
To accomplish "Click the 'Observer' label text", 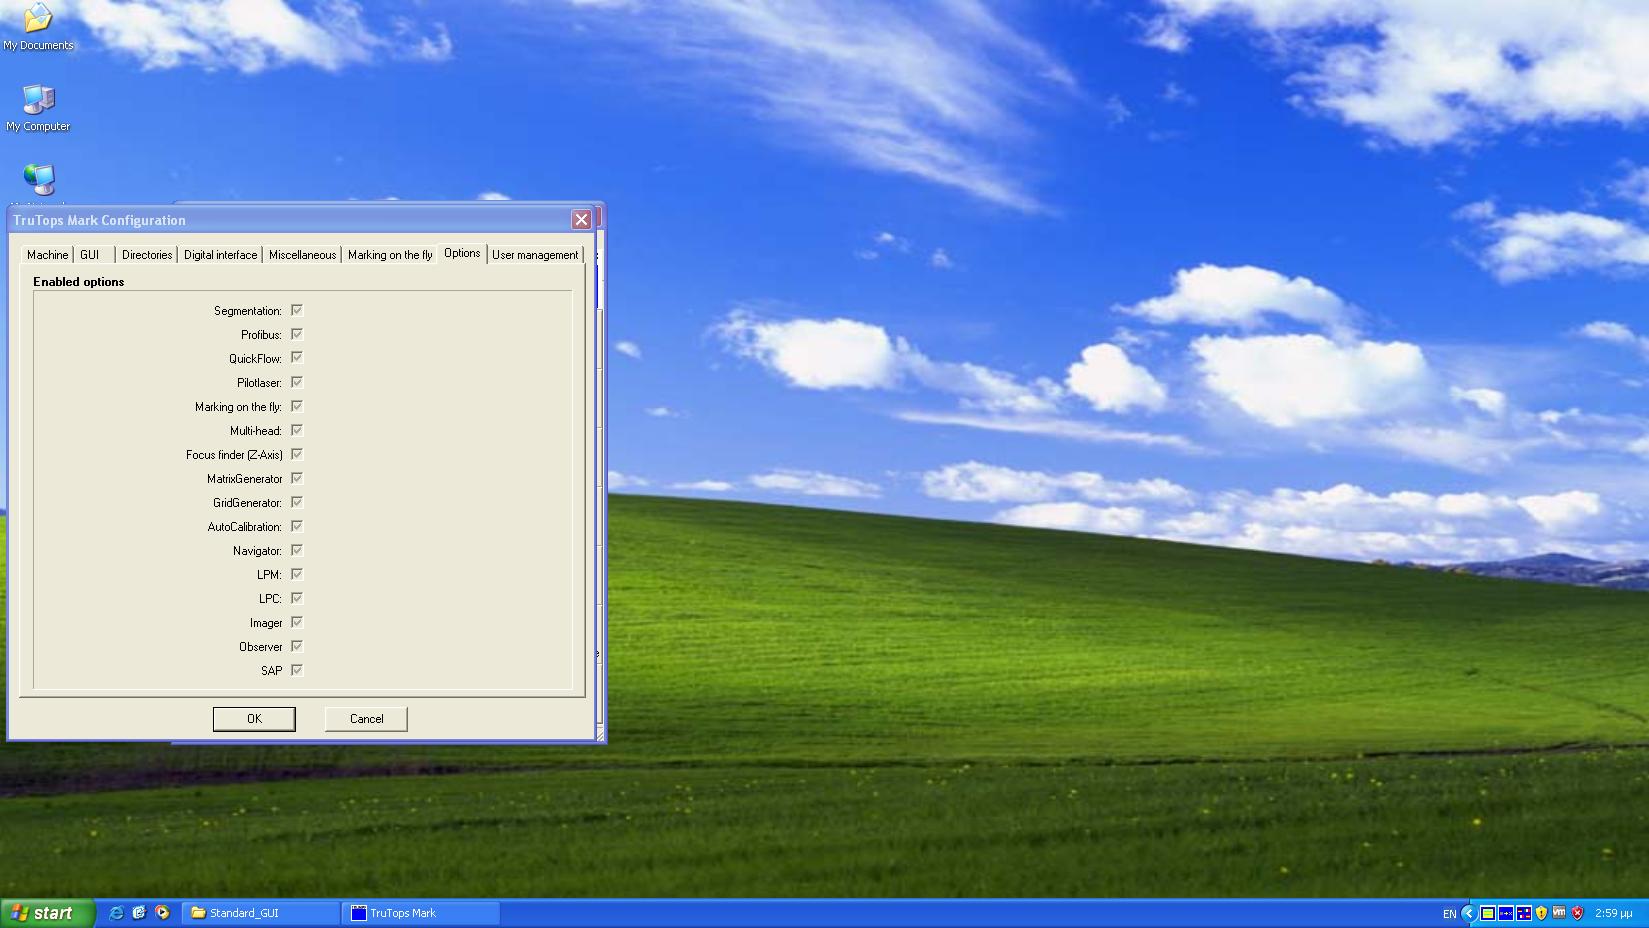I will (x=260, y=647).
